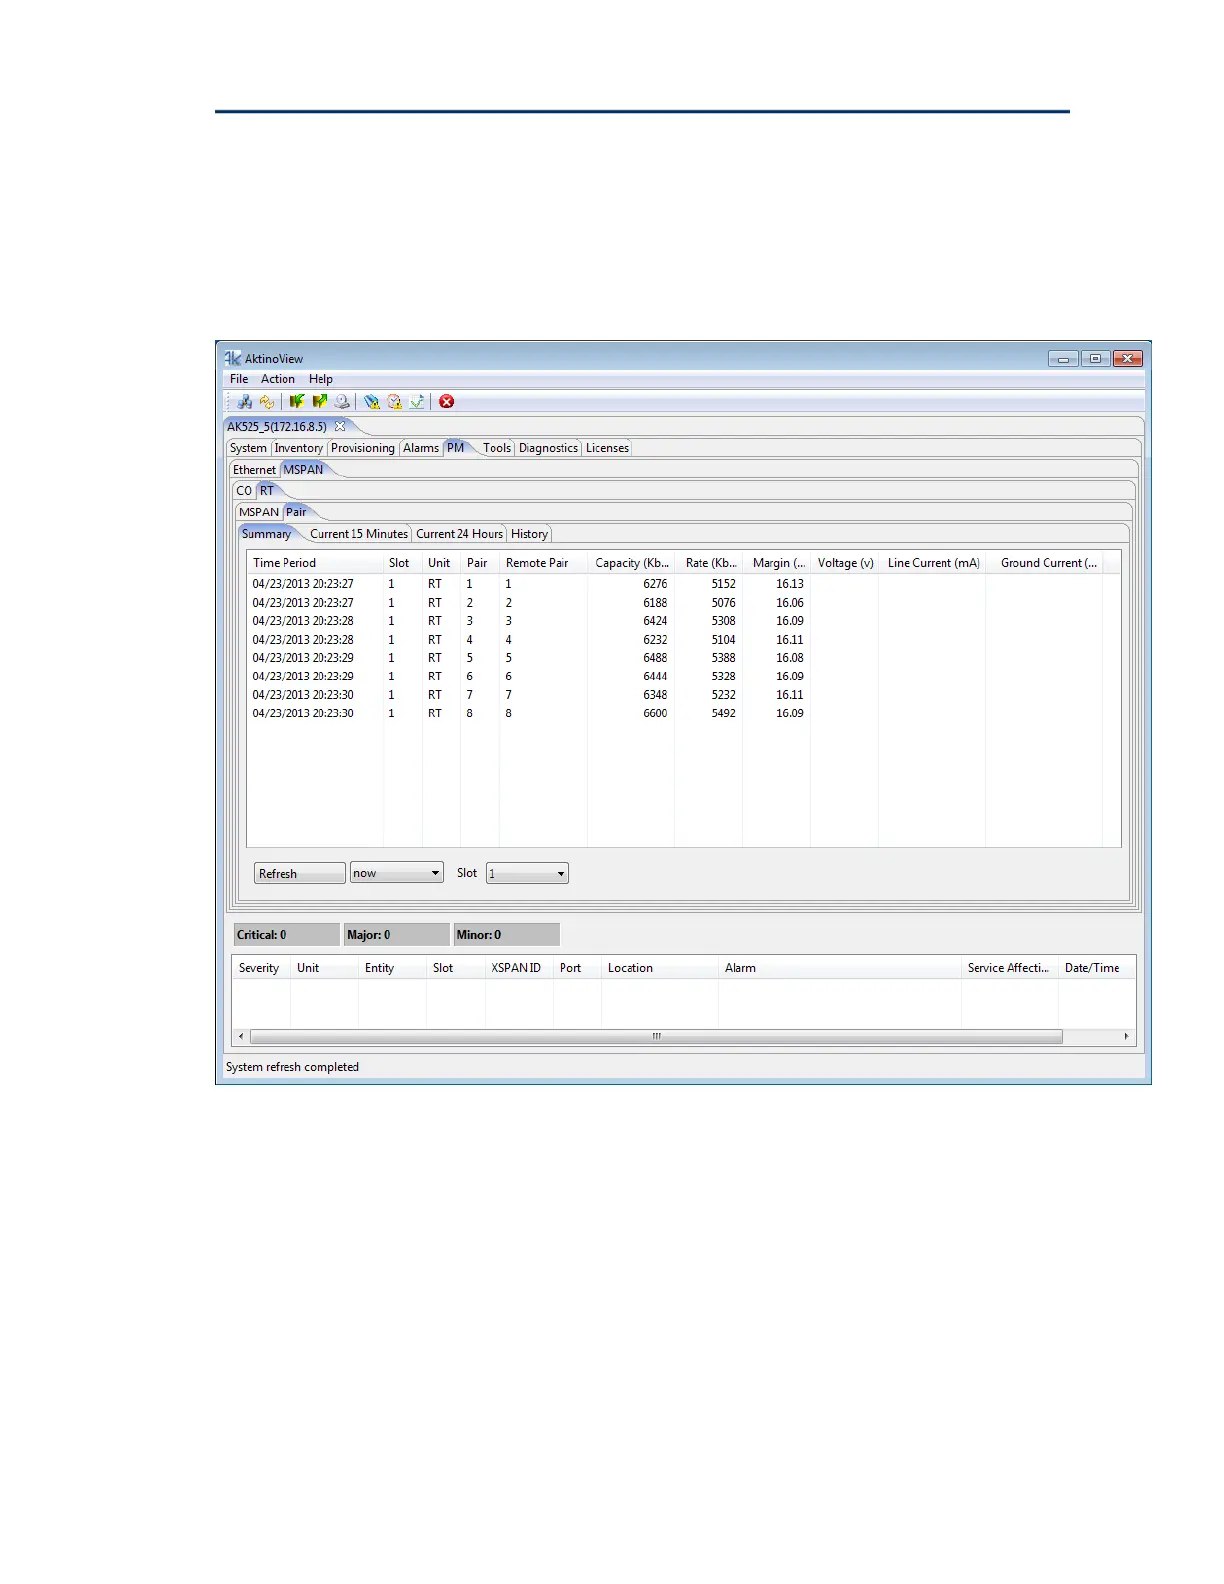Switch to the Alarms tab
This screenshot has width=1224, height=1584.
(x=421, y=448)
